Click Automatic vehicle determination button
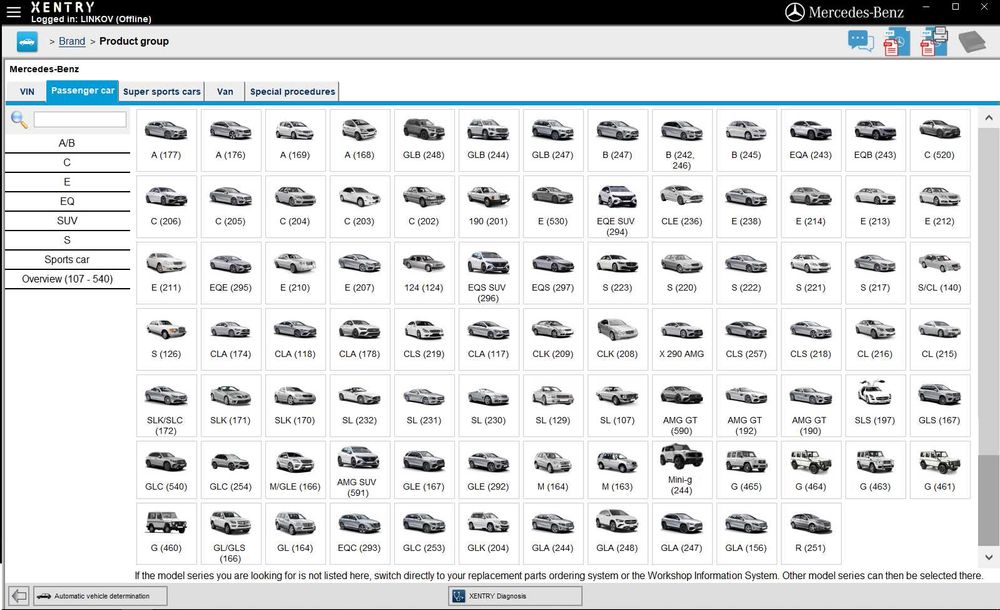The image size is (1000, 610). point(101,596)
